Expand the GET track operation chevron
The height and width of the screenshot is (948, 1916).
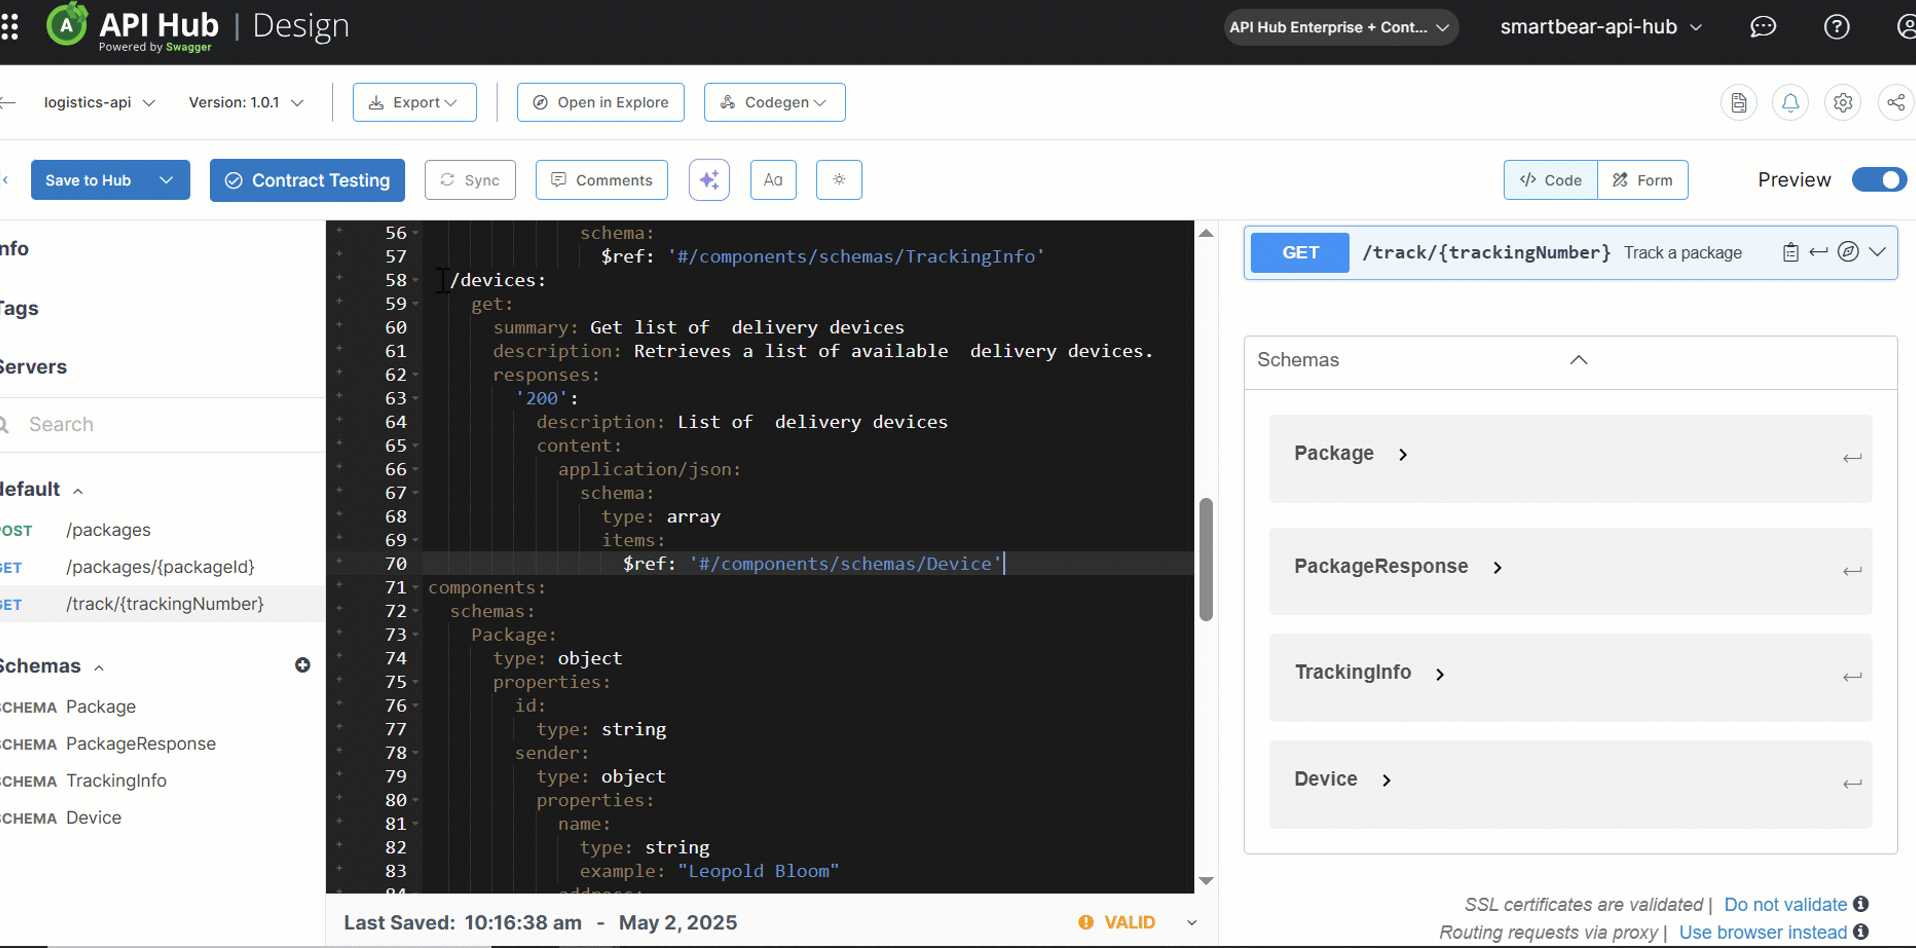click(1877, 252)
